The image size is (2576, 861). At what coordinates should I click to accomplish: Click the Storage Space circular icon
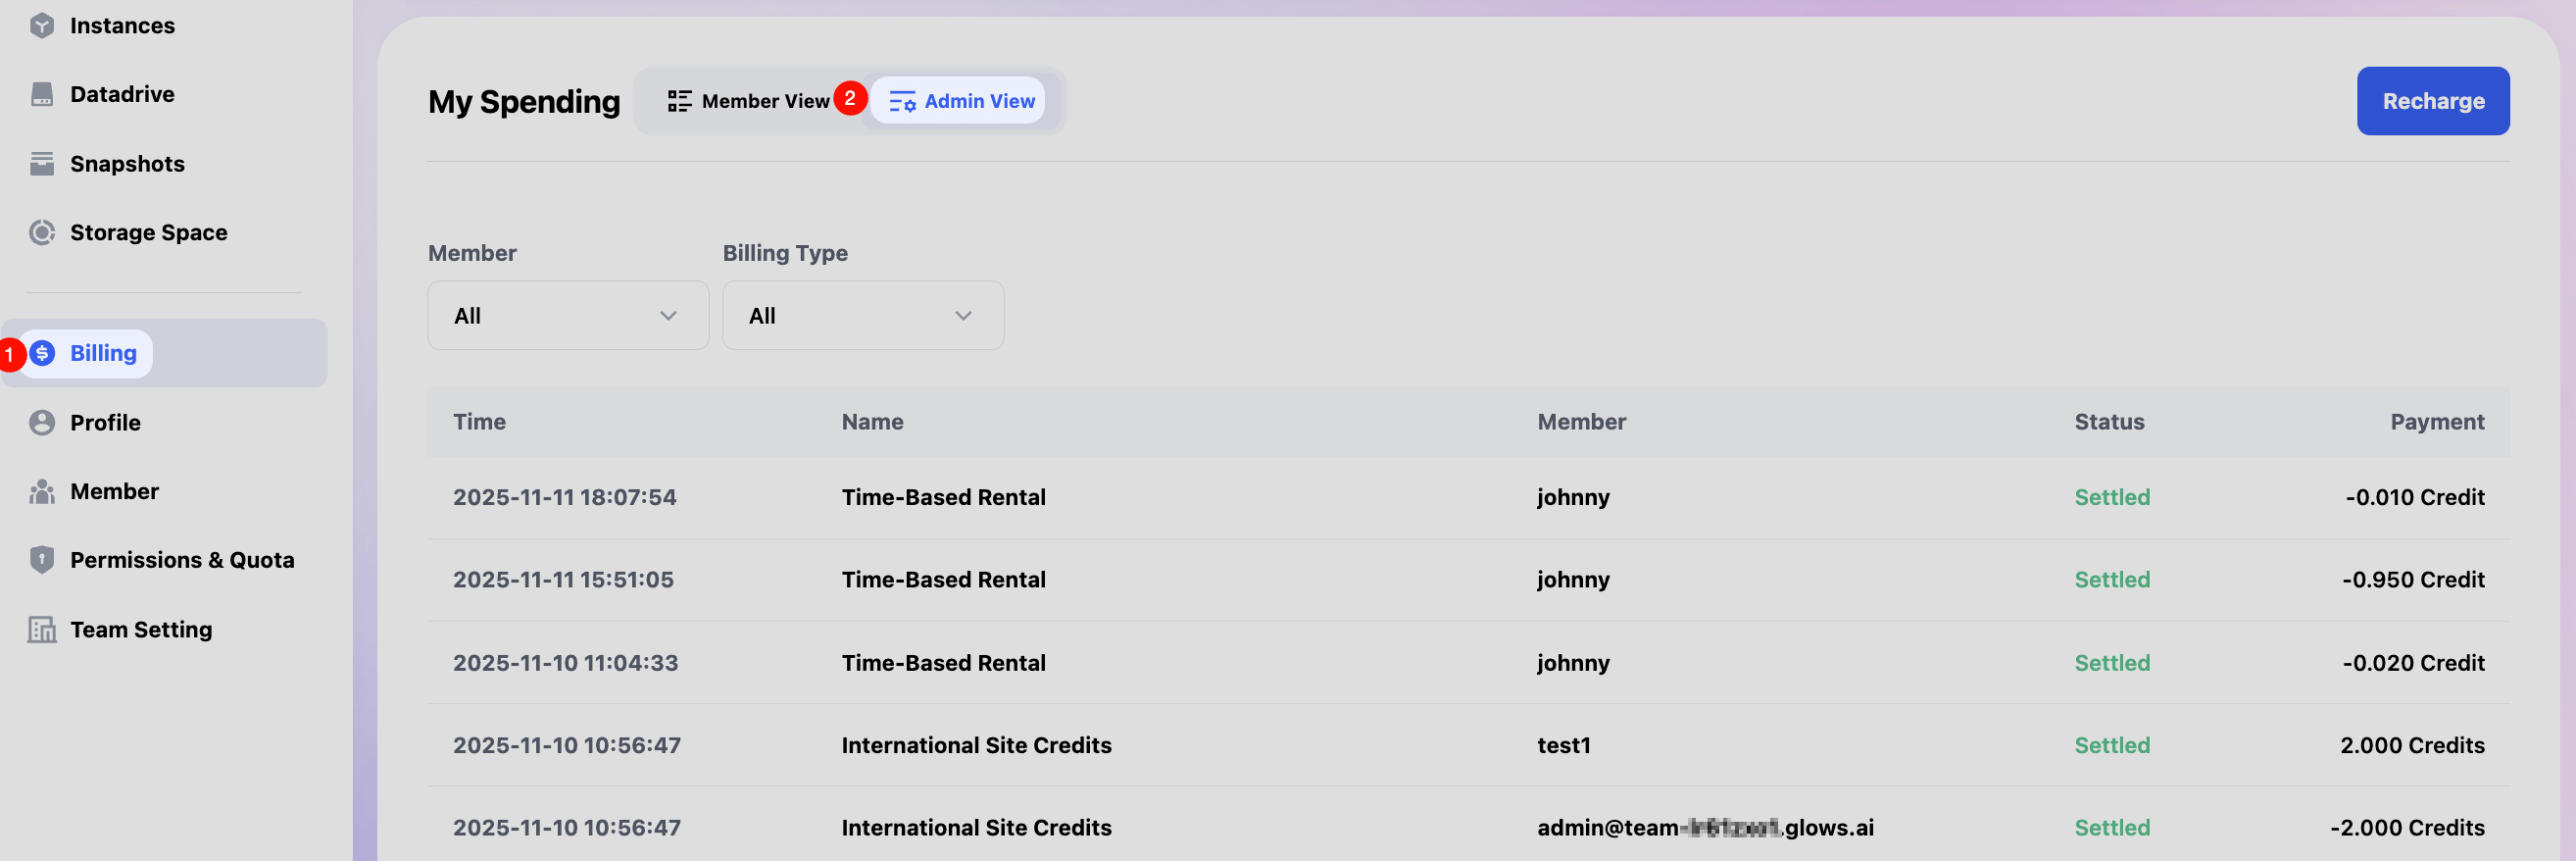pos(42,232)
